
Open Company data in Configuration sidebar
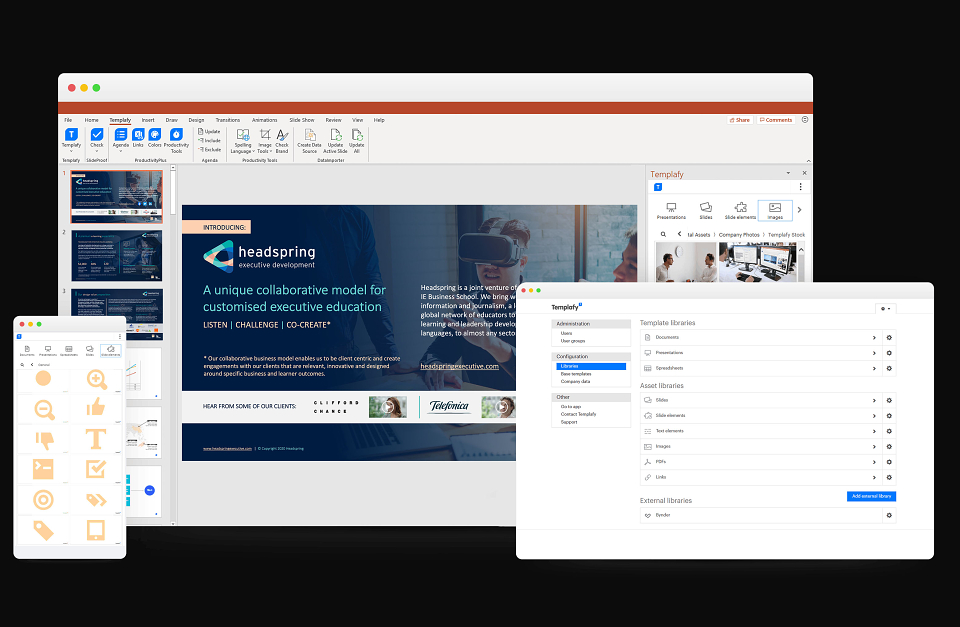pyautogui.click(x=576, y=381)
